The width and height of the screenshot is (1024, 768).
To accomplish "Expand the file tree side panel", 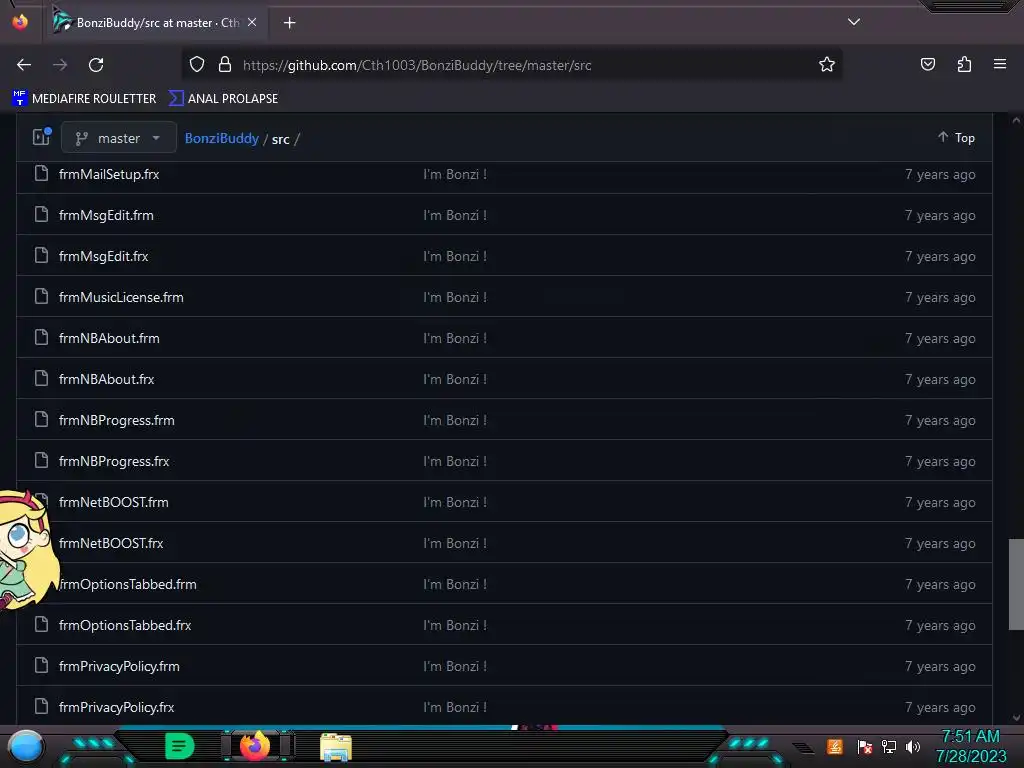I will (42, 136).
